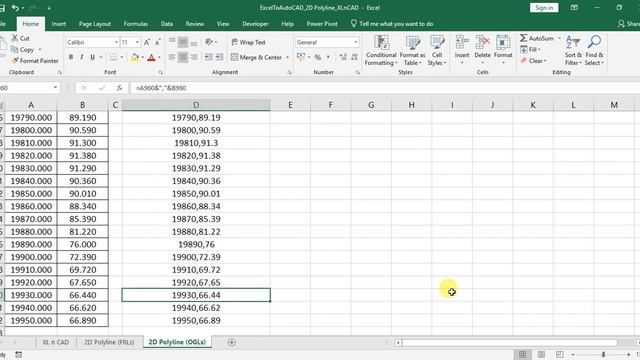Expand the Font Color dropdown arrow
The image size is (640, 360).
(x=159, y=57)
